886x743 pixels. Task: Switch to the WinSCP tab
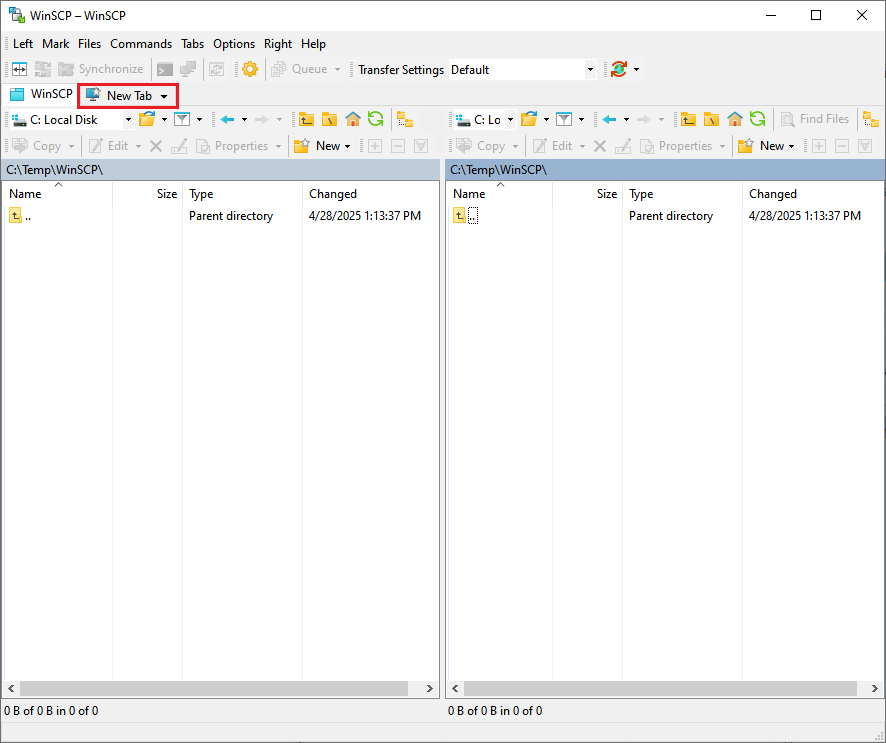[x=41, y=94]
